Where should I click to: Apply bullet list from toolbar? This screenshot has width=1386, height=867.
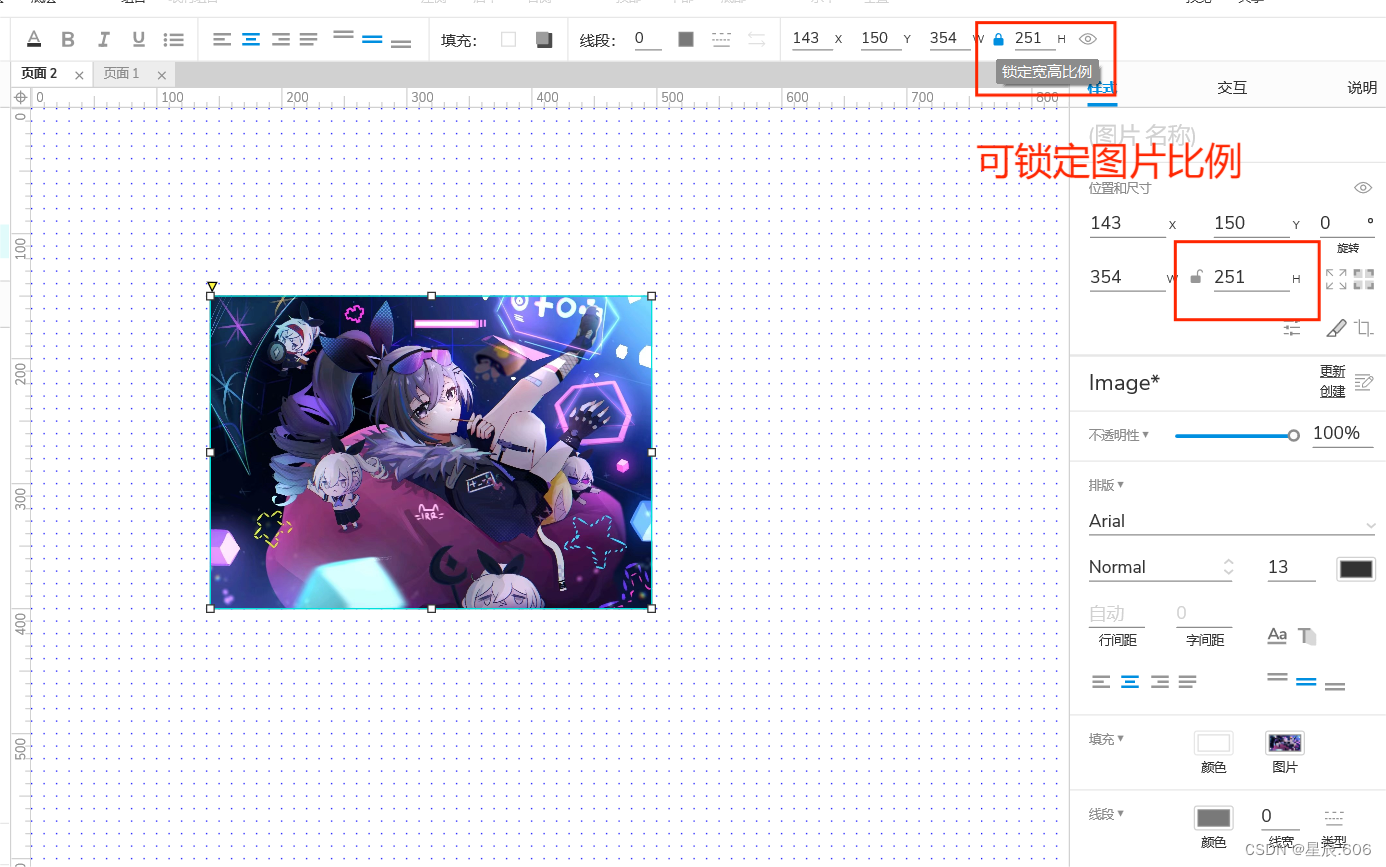[174, 39]
